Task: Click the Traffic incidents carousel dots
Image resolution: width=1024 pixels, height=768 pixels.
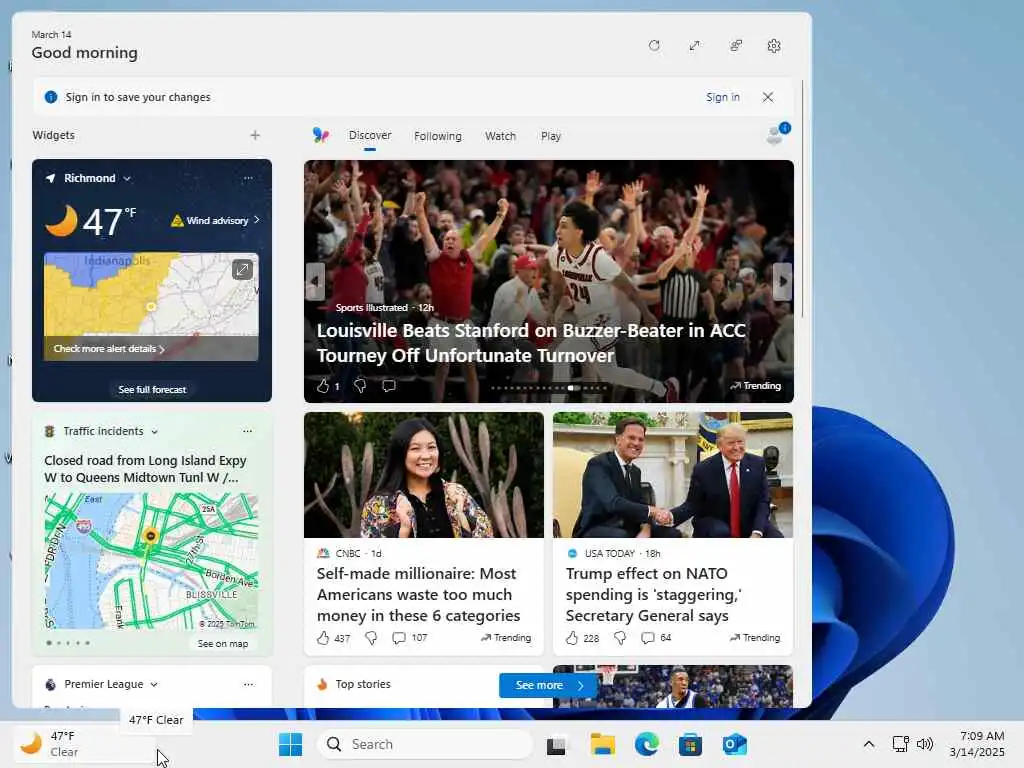Action: pos(68,643)
